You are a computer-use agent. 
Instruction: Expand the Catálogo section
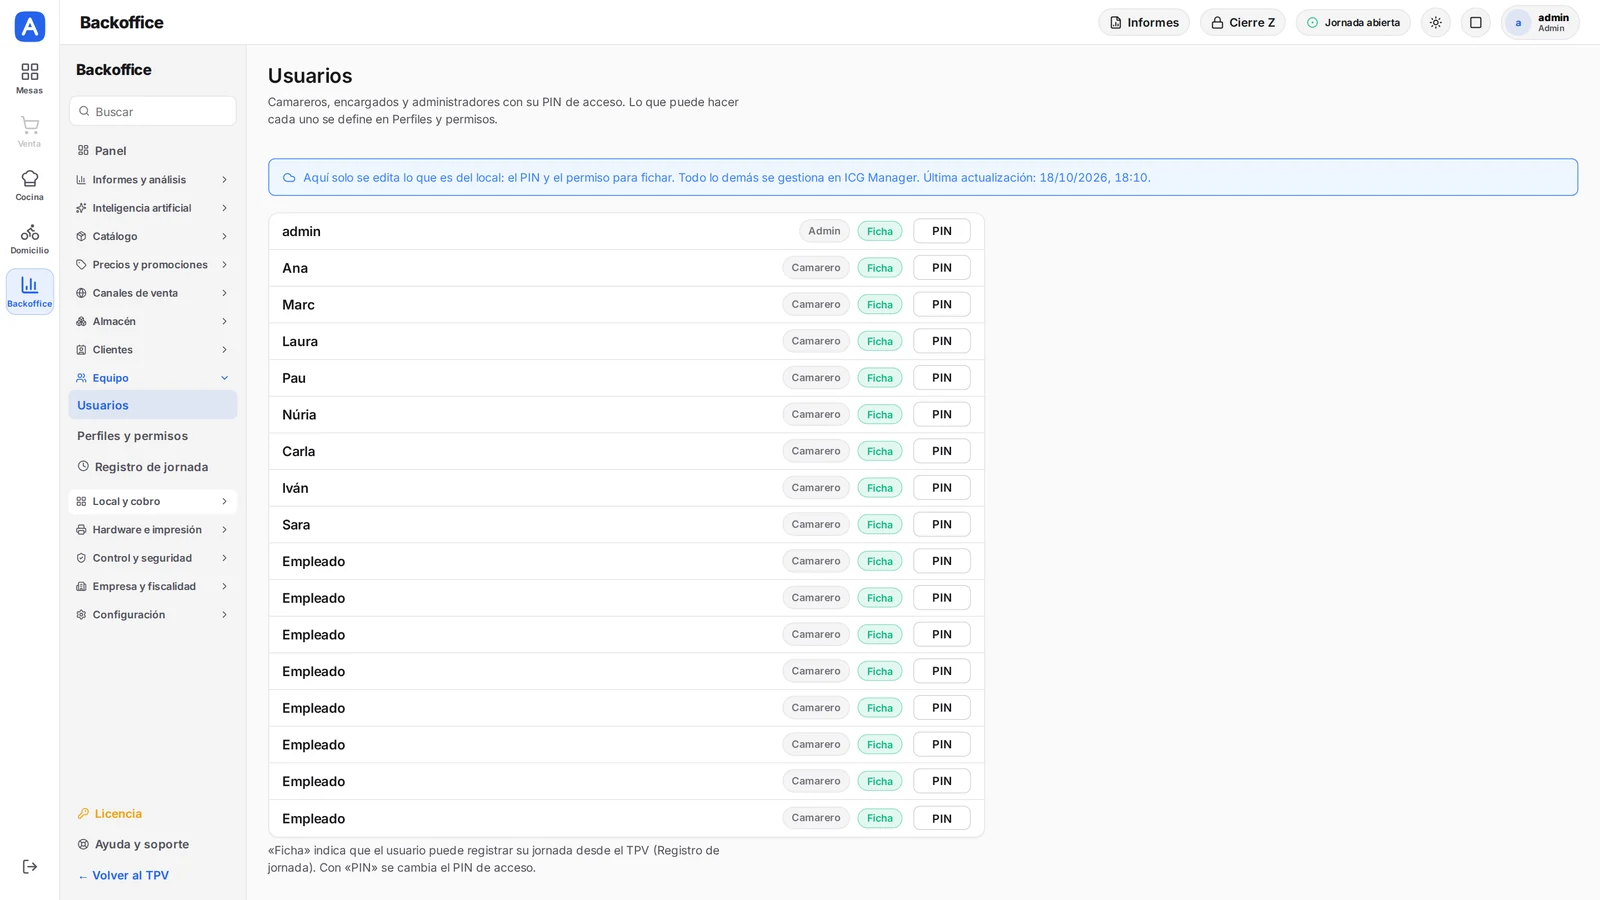[153, 237]
